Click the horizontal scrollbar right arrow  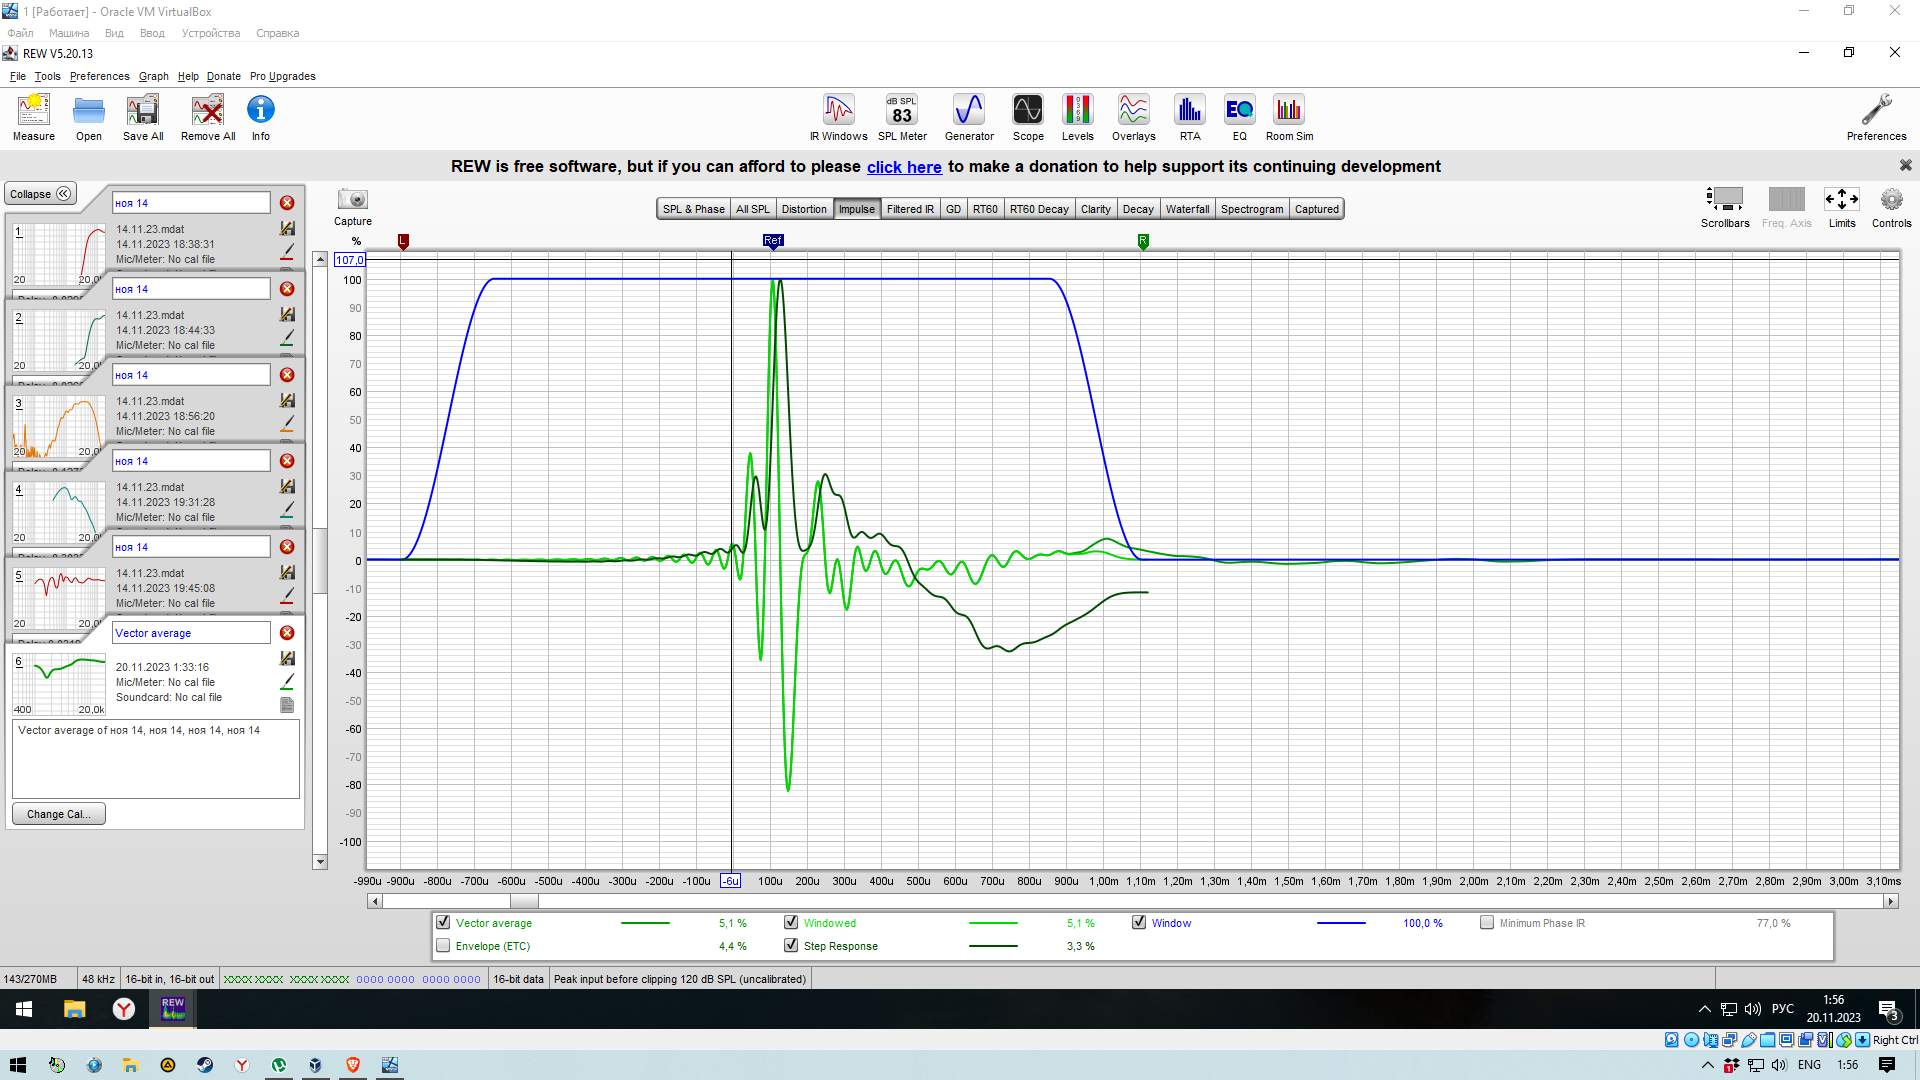click(x=1890, y=901)
